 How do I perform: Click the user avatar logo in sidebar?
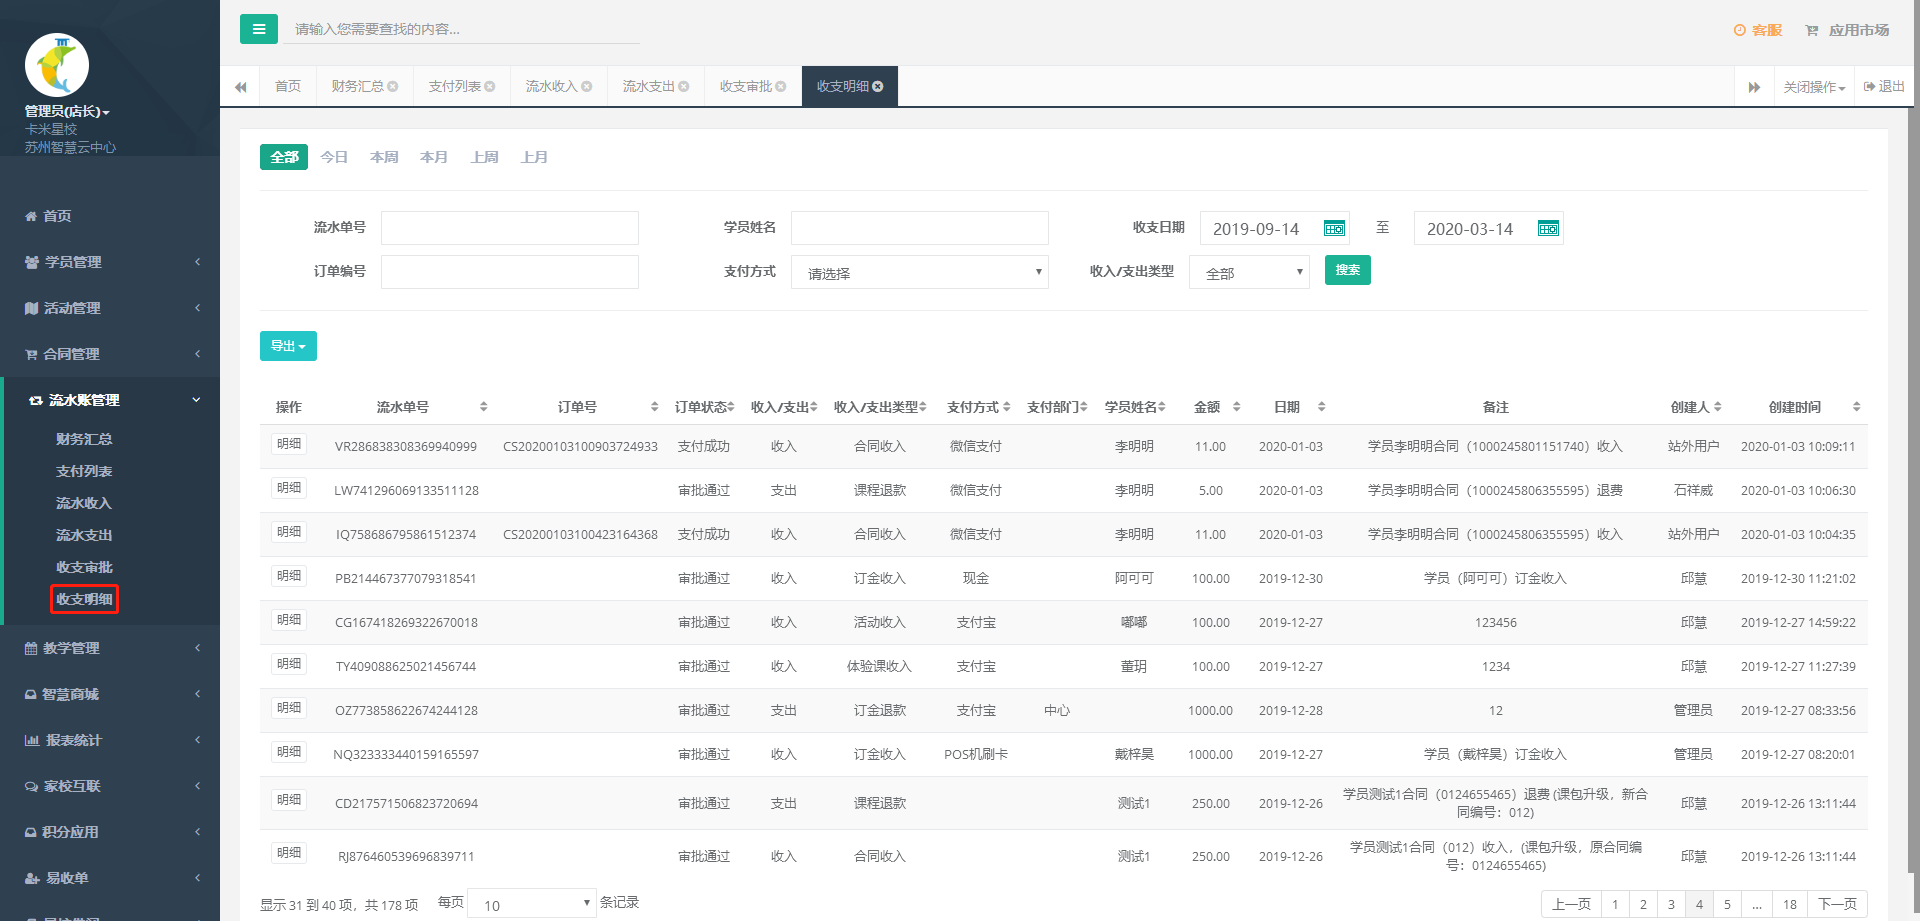coord(57,65)
